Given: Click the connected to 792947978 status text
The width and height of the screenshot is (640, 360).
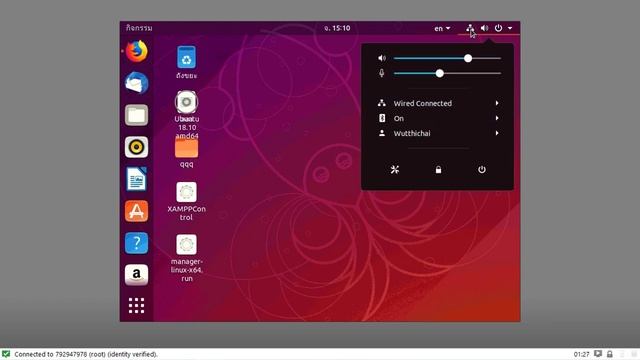Looking at the screenshot, I should [86, 354].
